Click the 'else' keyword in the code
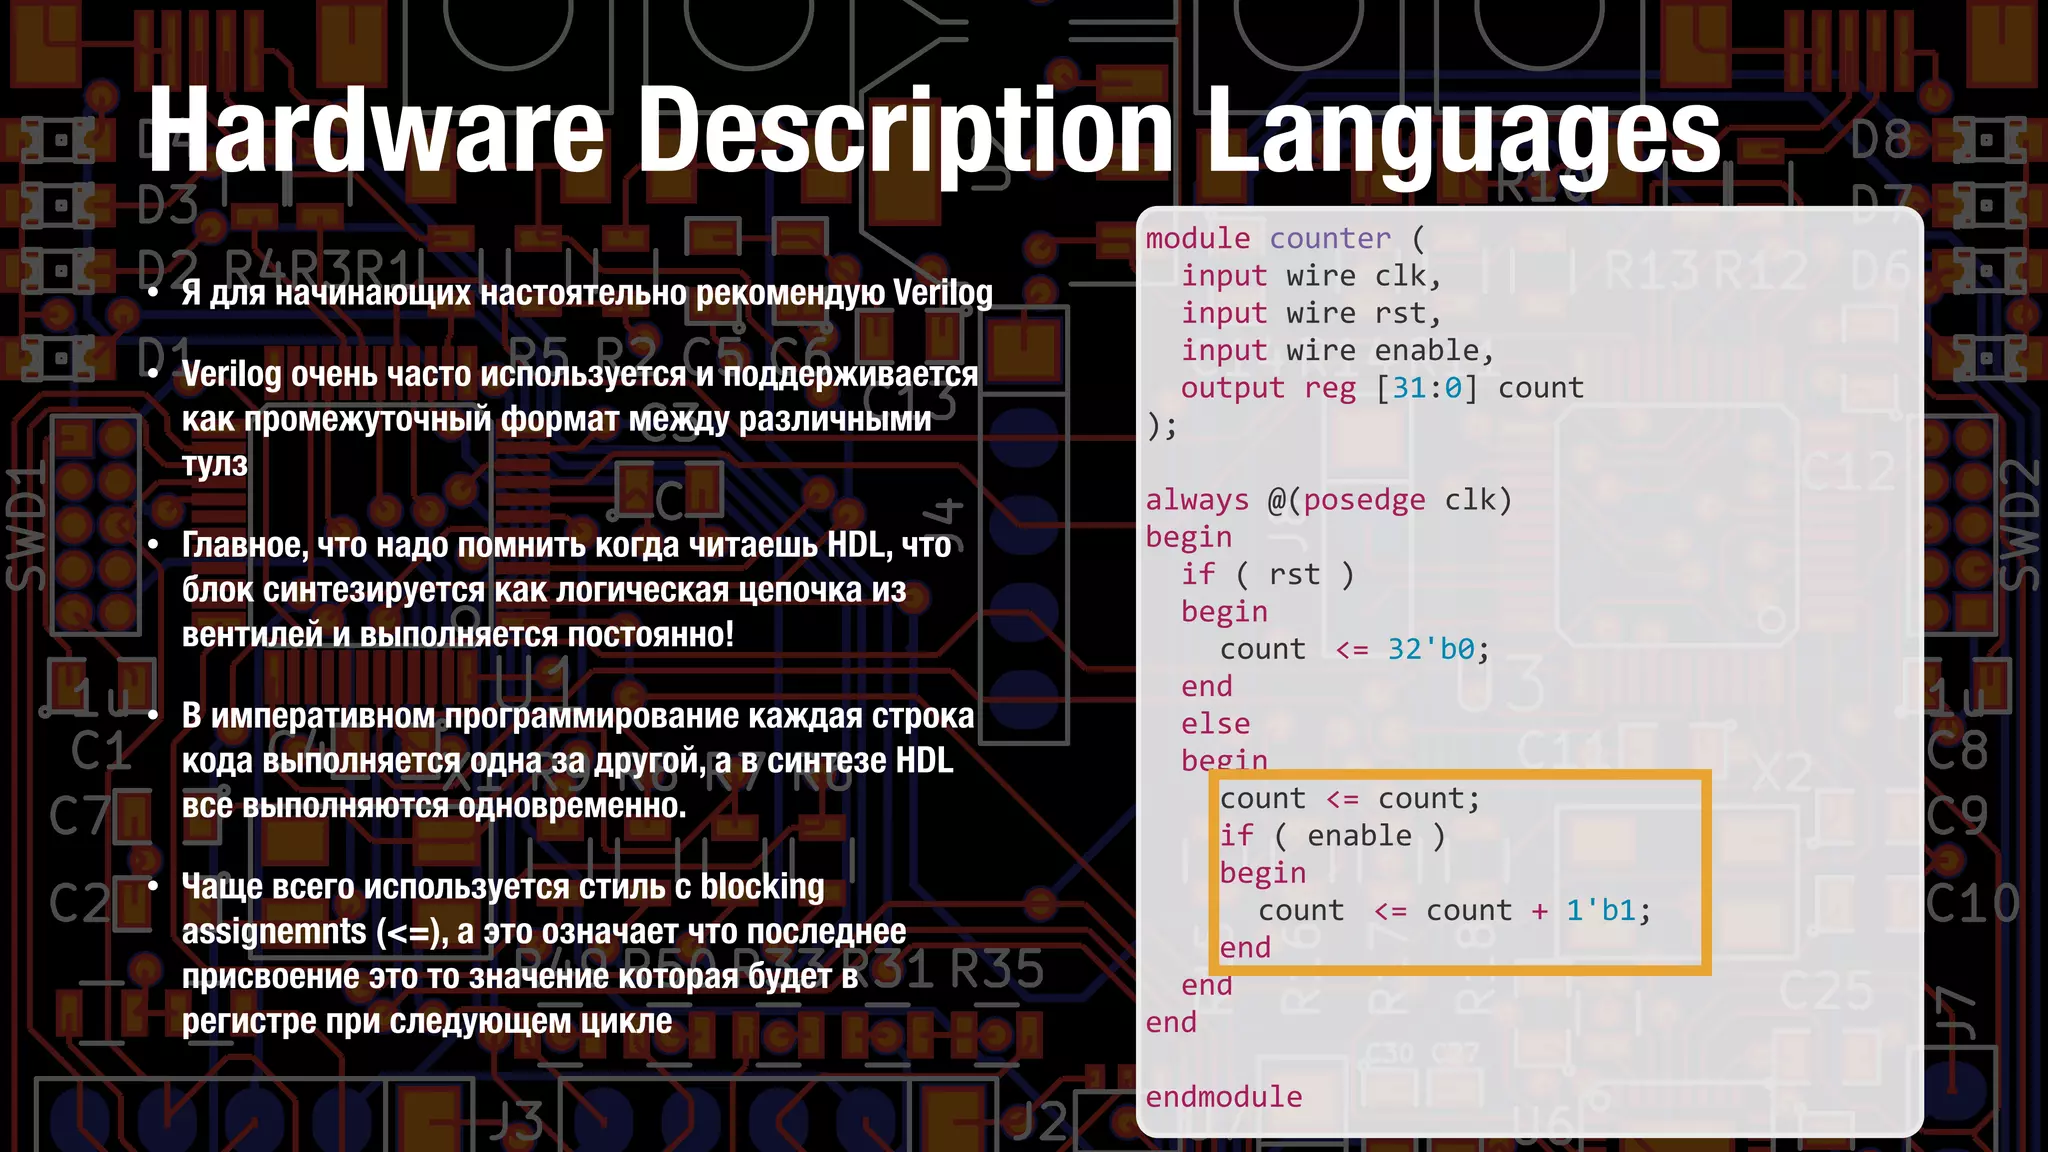The image size is (2048, 1152). click(1215, 723)
